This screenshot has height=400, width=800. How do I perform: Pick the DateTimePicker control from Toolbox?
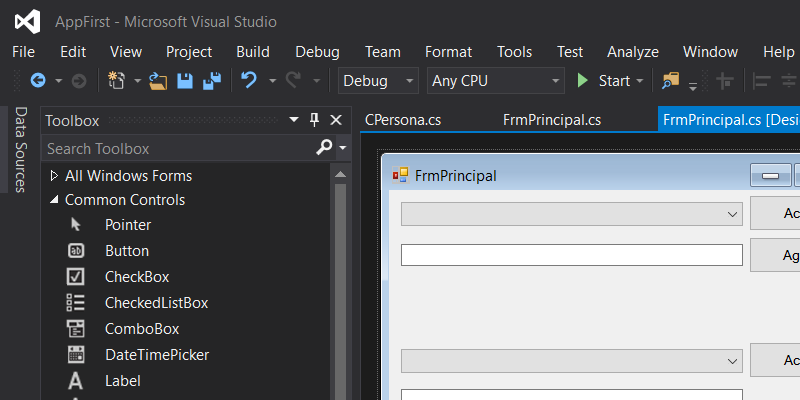tap(156, 355)
